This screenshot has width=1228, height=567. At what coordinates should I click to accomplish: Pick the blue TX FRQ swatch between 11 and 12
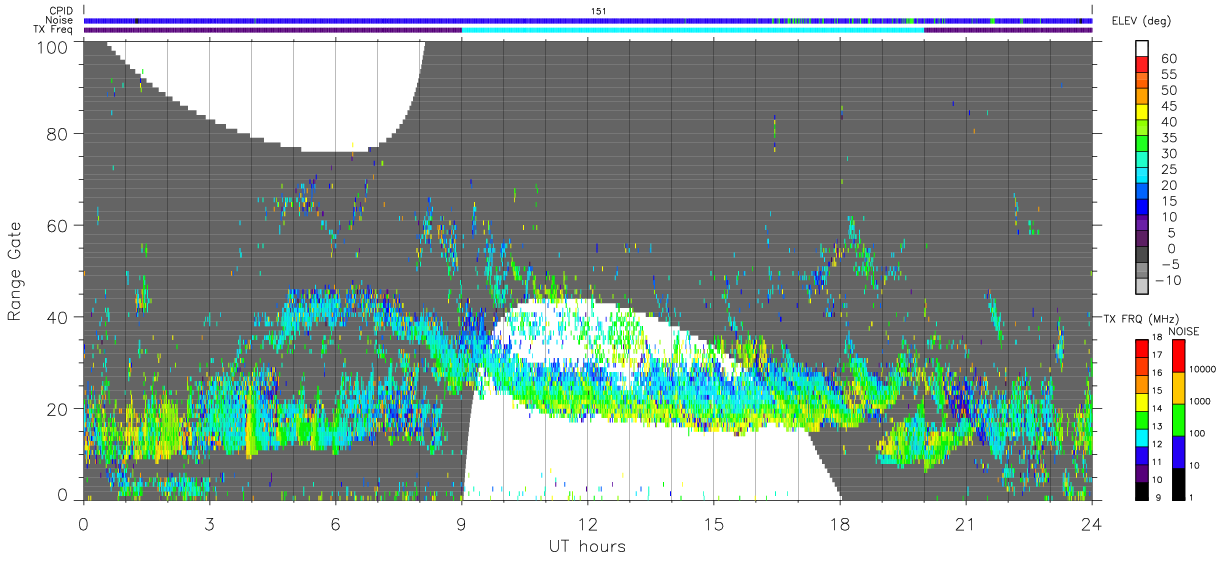click(1142, 454)
